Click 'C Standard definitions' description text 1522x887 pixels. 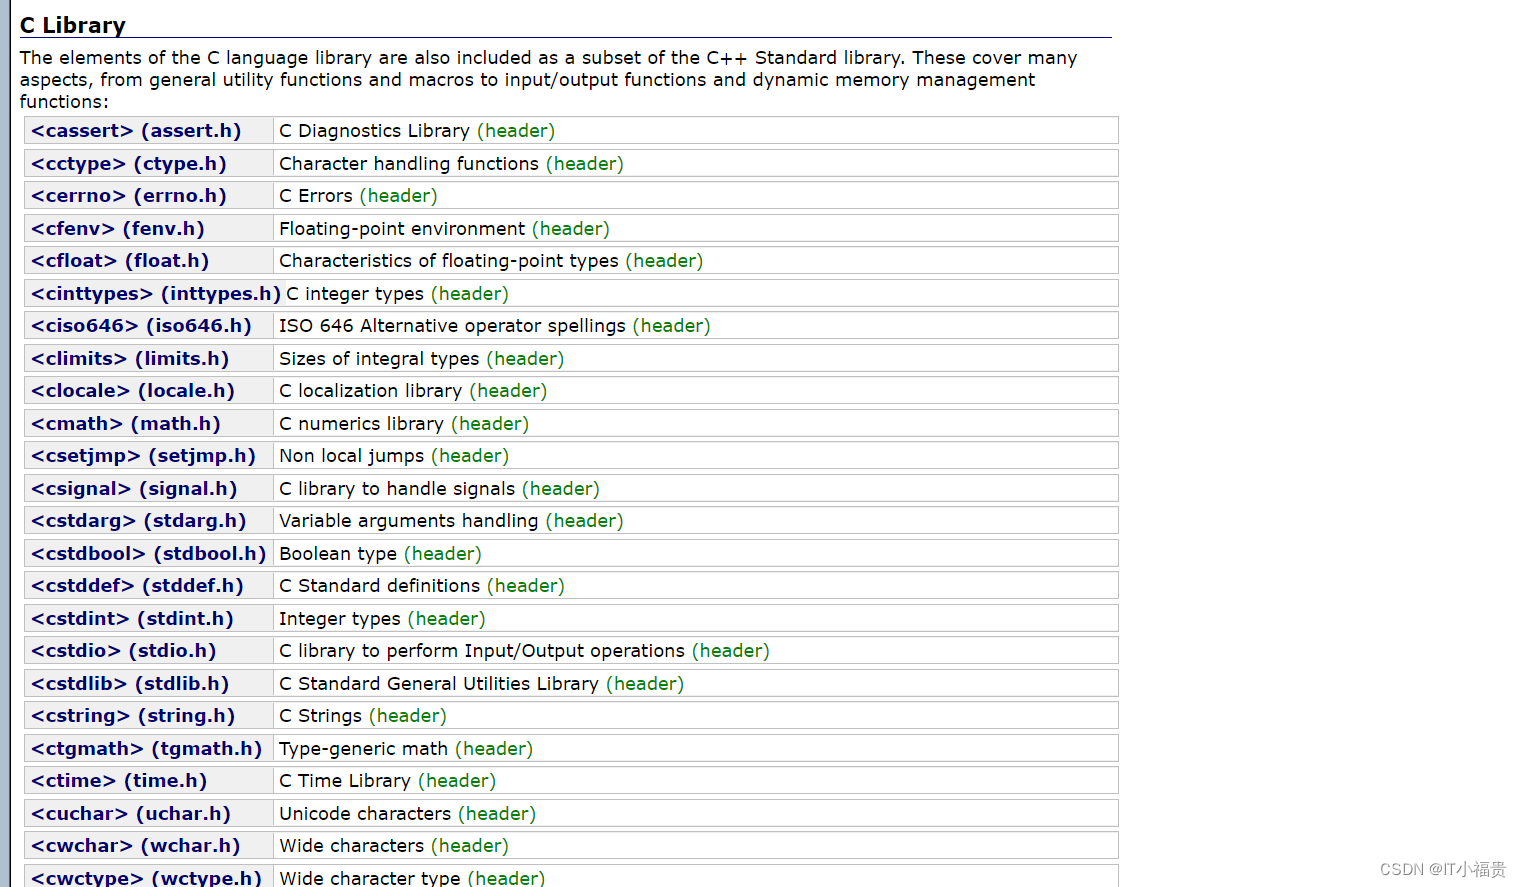click(x=379, y=586)
